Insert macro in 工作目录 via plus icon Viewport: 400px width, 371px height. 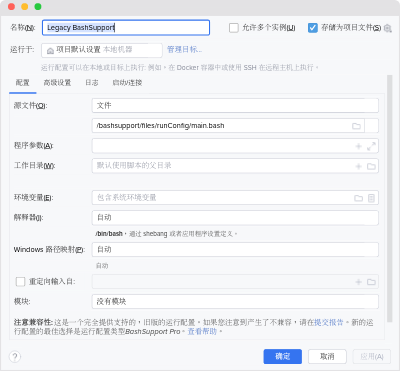coord(359,166)
